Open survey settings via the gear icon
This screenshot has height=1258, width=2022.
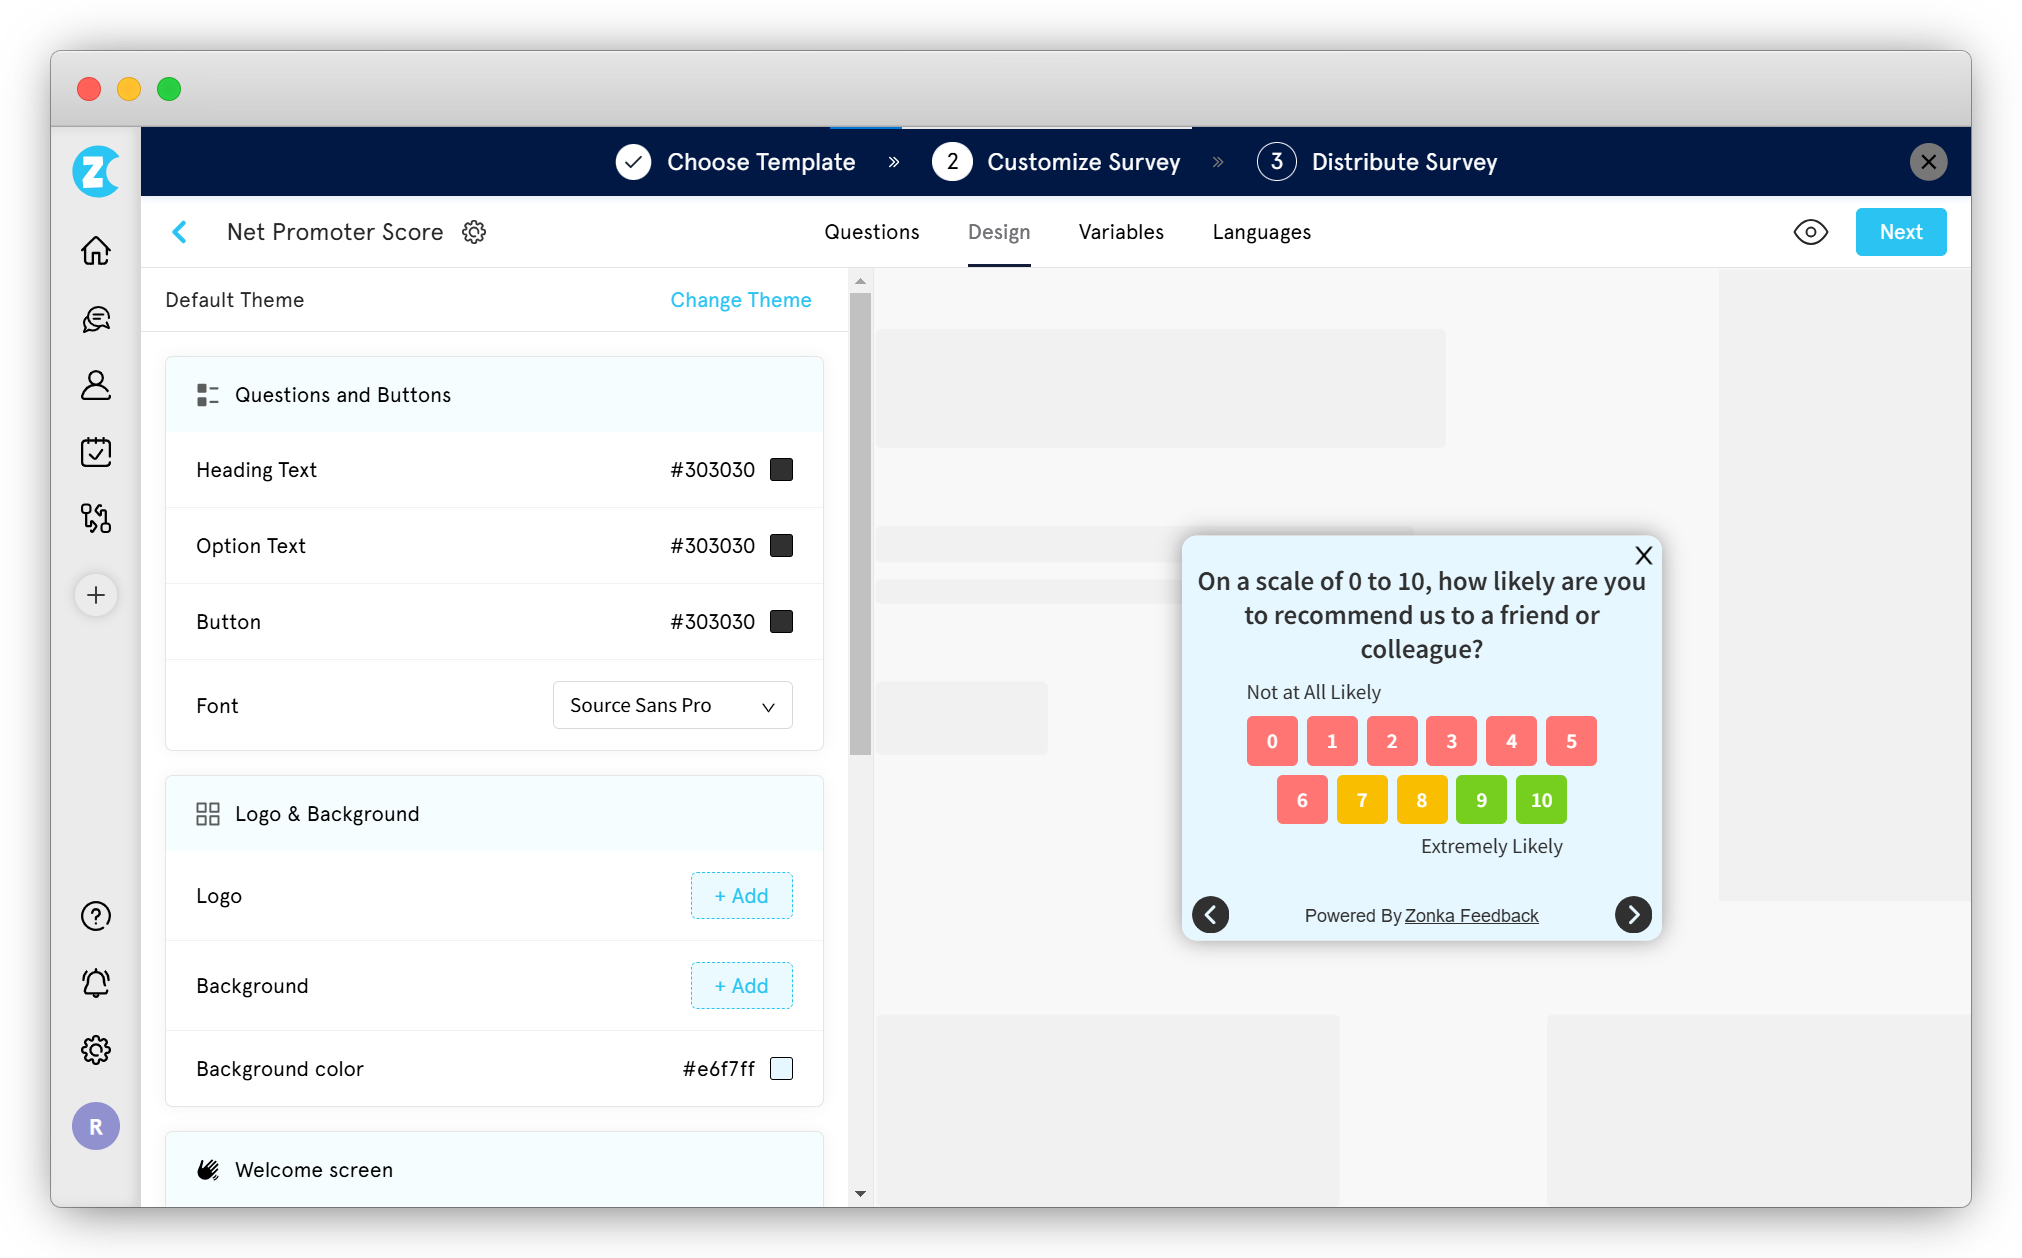point(474,232)
